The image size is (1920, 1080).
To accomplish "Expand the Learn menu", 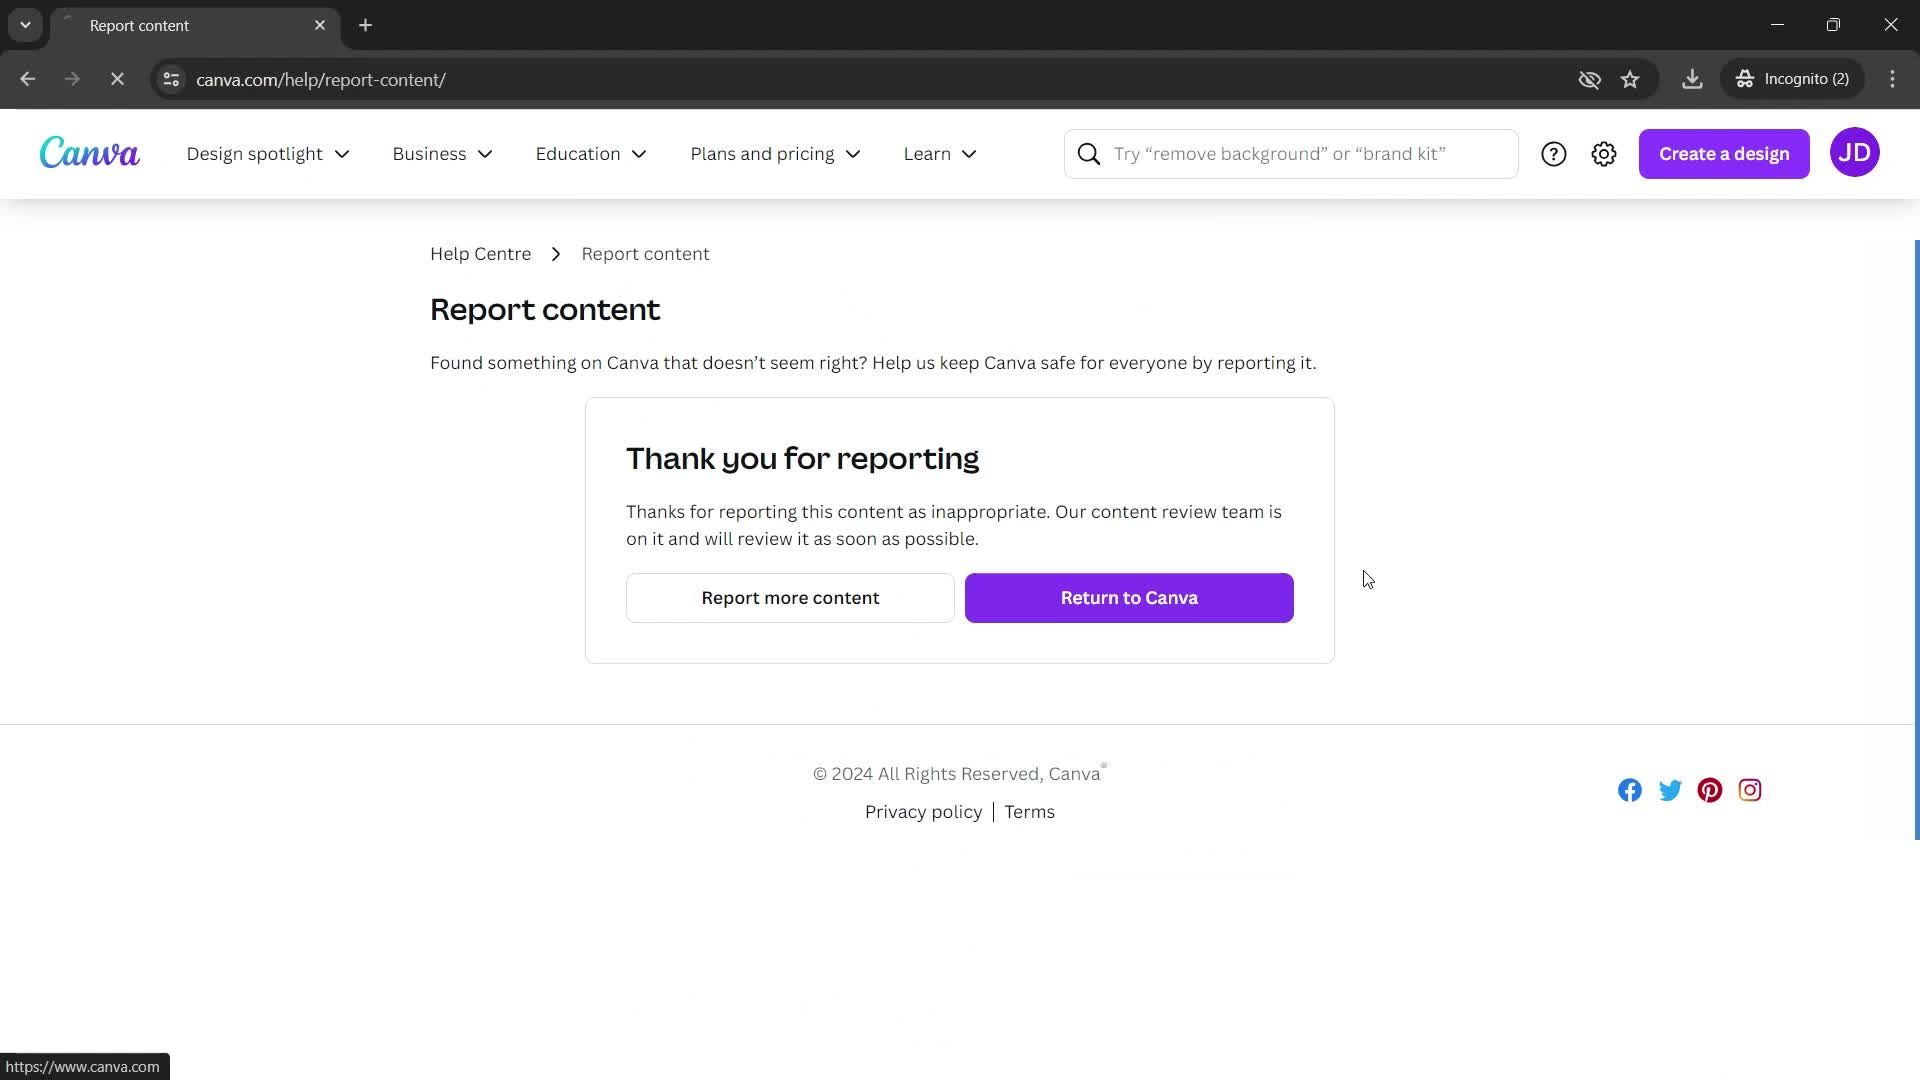I will click(940, 154).
